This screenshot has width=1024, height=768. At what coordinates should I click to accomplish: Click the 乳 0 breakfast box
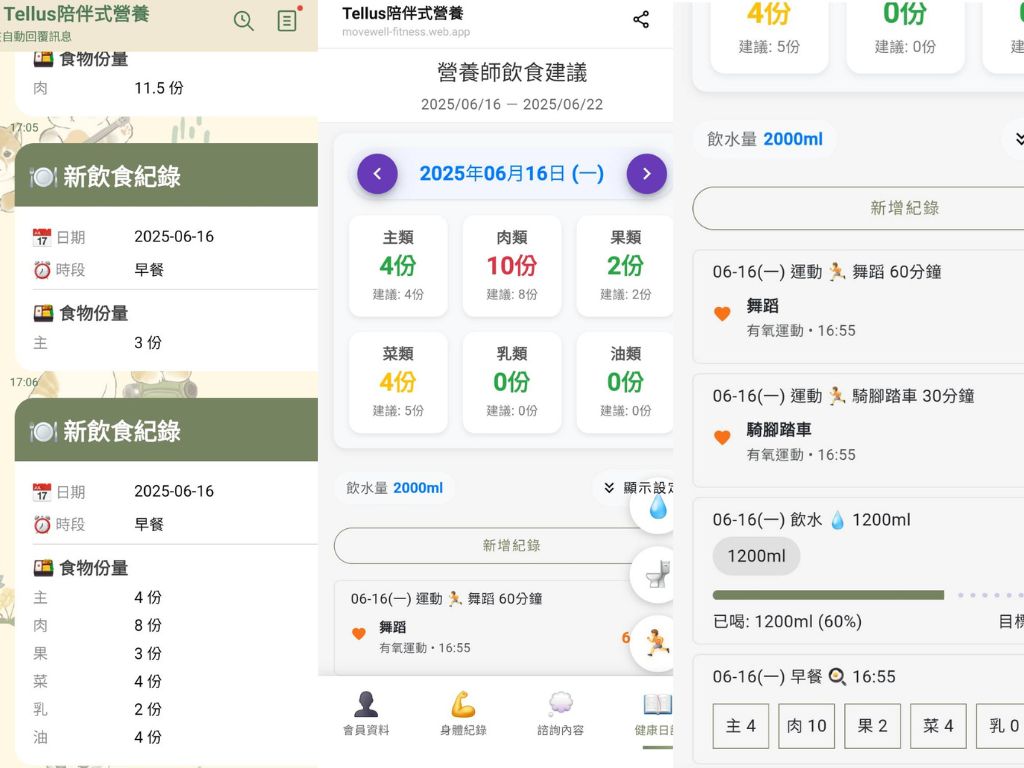coord(1000,726)
